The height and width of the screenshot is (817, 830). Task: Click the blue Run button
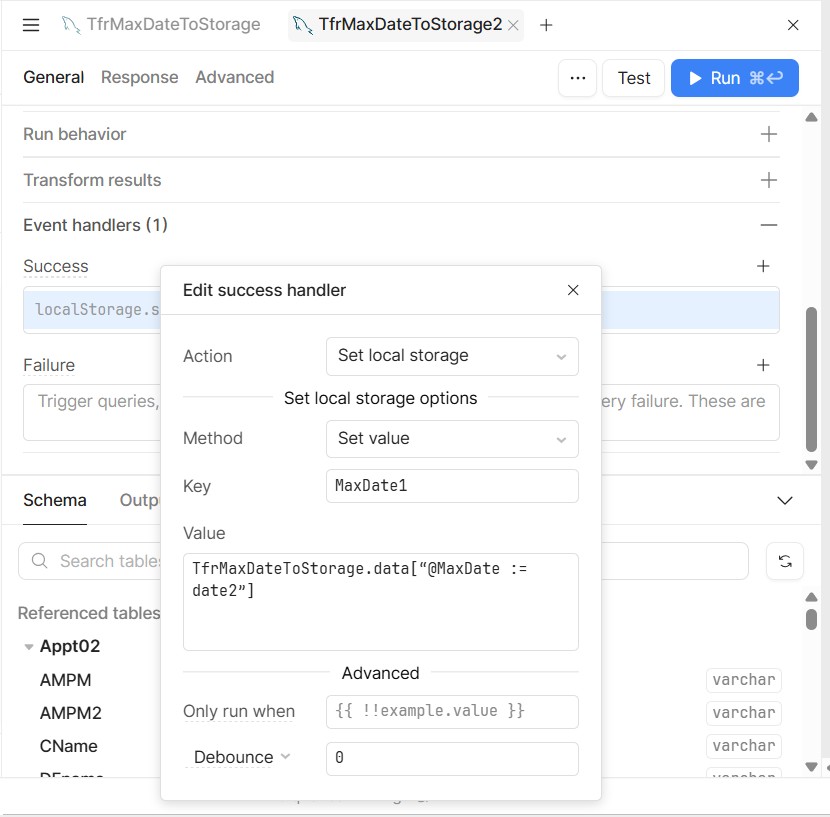[734, 78]
